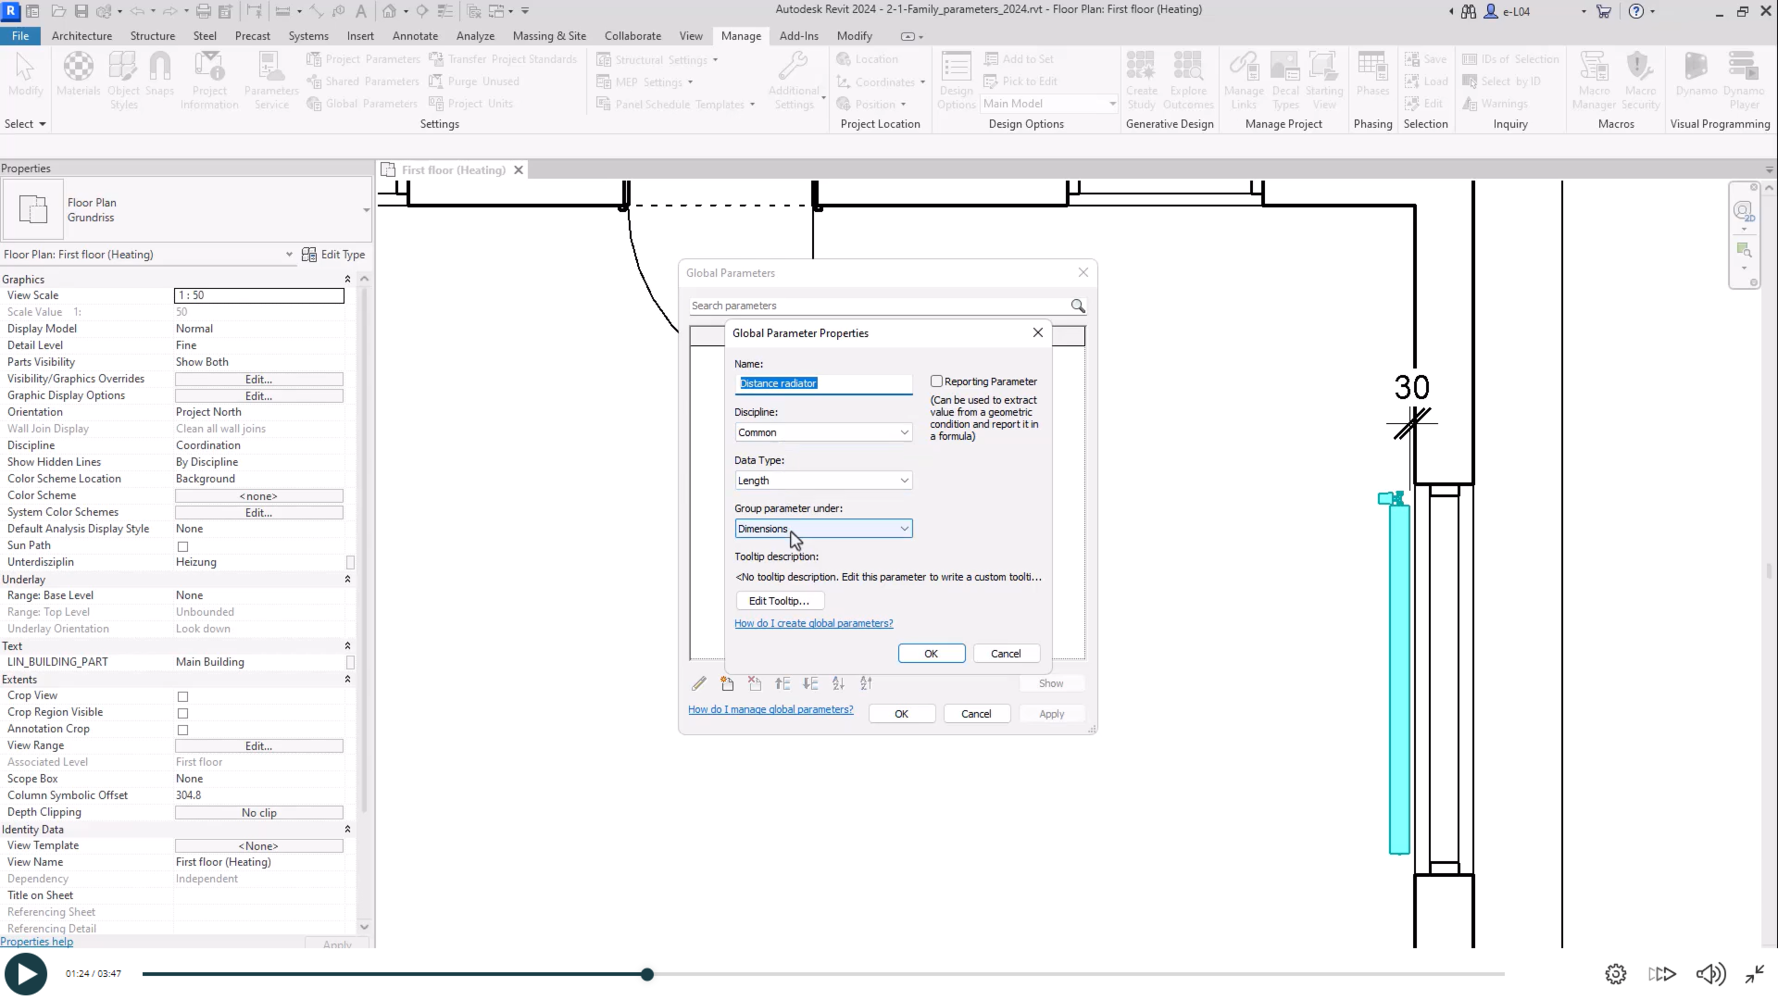Expand the Data Type dropdown showing Length
1778x1000 pixels.
(x=823, y=480)
